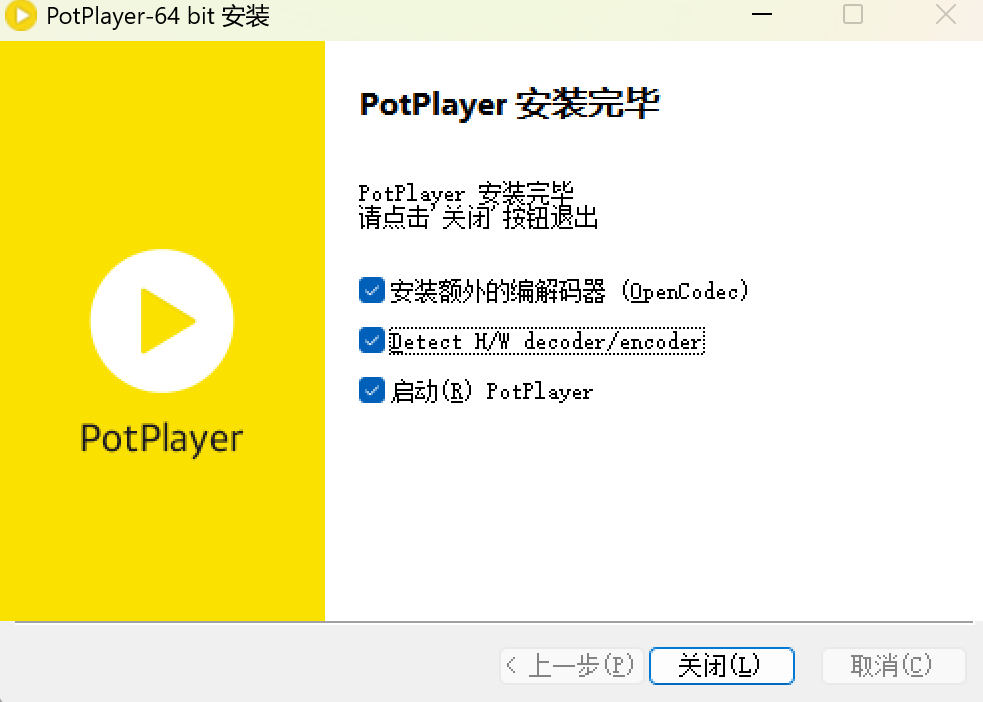This screenshot has width=983, height=702.
Task: Click the 取消(C) button
Action: (893, 665)
